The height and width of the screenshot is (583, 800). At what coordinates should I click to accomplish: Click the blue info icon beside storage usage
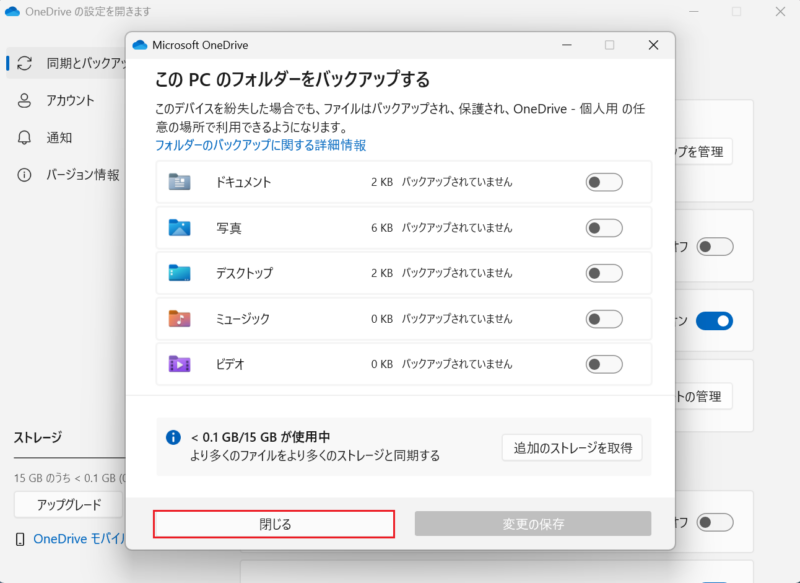[x=173, y=437]
